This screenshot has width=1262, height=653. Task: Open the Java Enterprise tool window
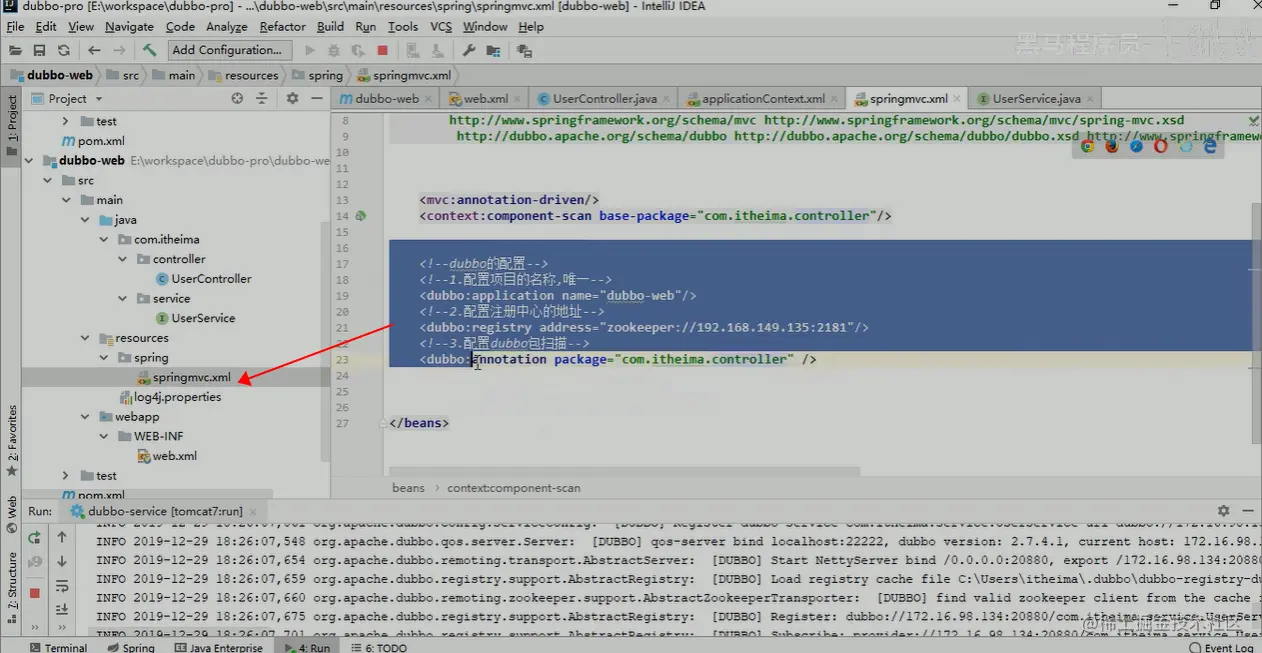(217, 647)
